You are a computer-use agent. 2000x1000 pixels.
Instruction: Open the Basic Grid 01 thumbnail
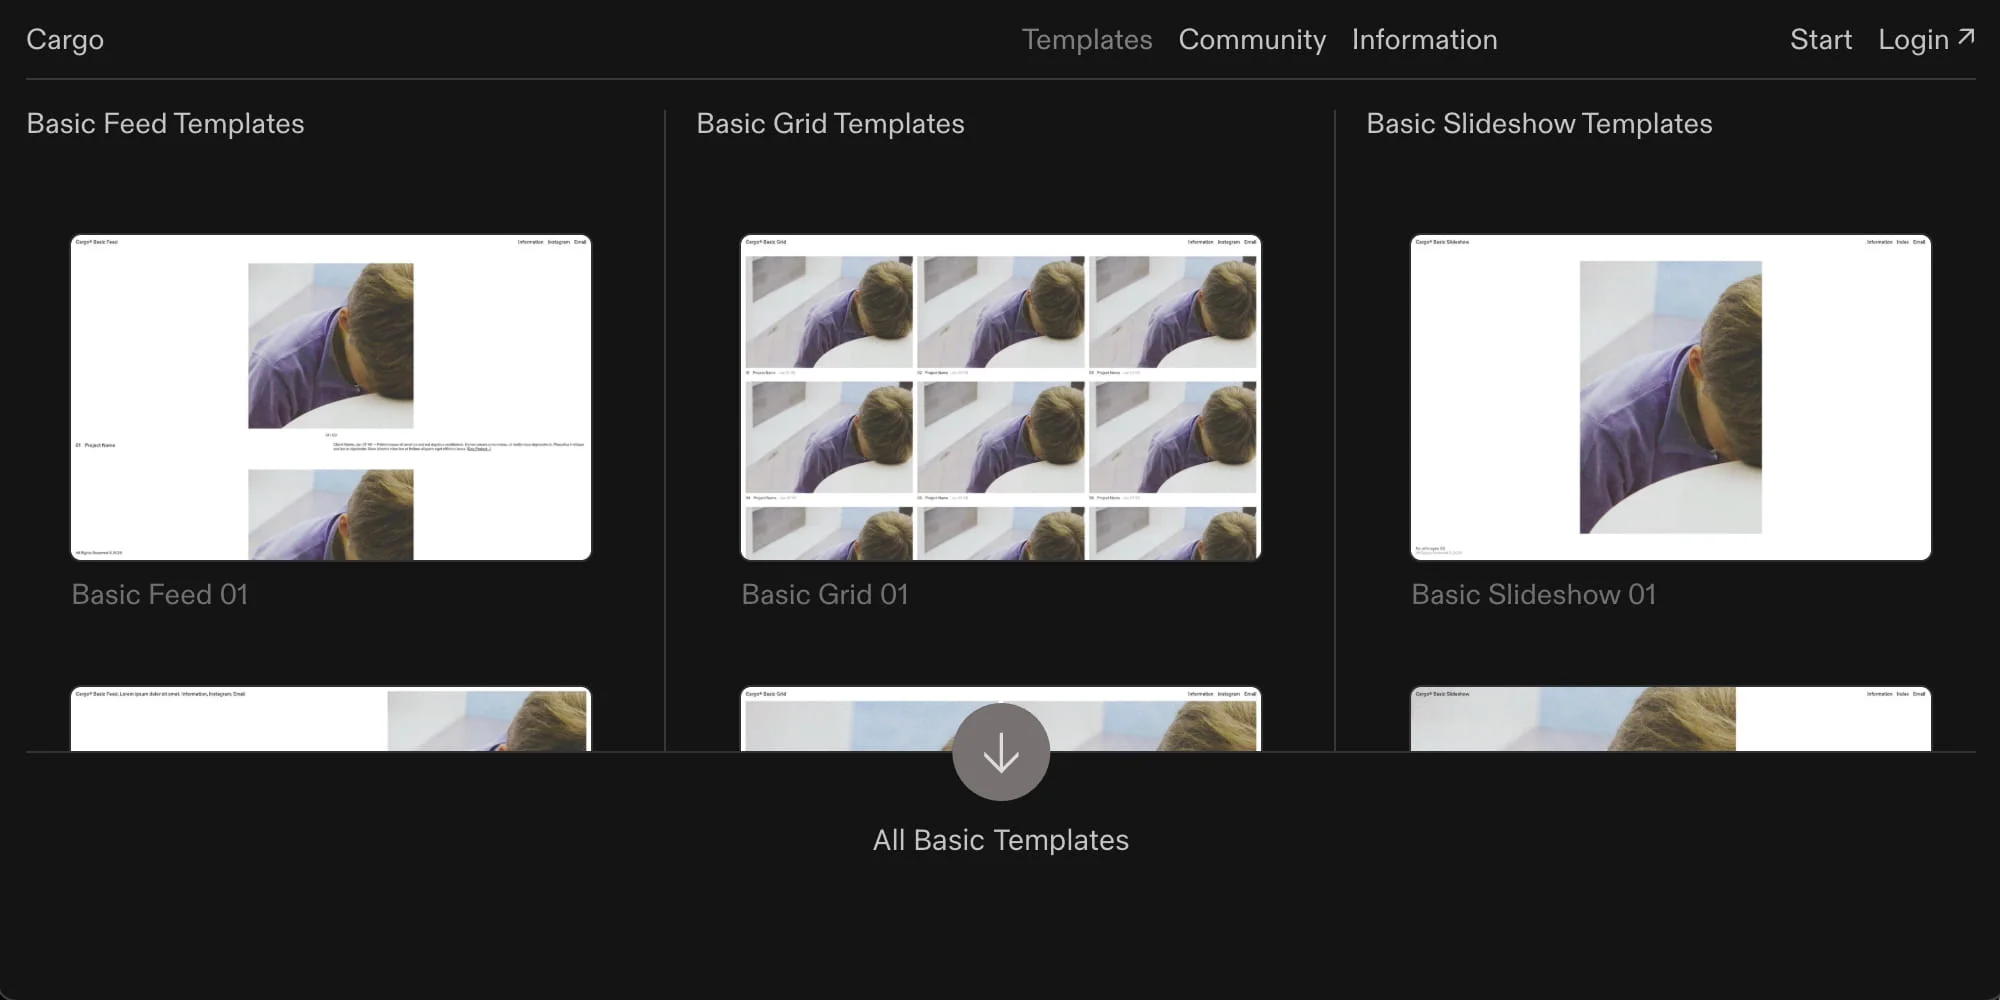point(1001,397)
